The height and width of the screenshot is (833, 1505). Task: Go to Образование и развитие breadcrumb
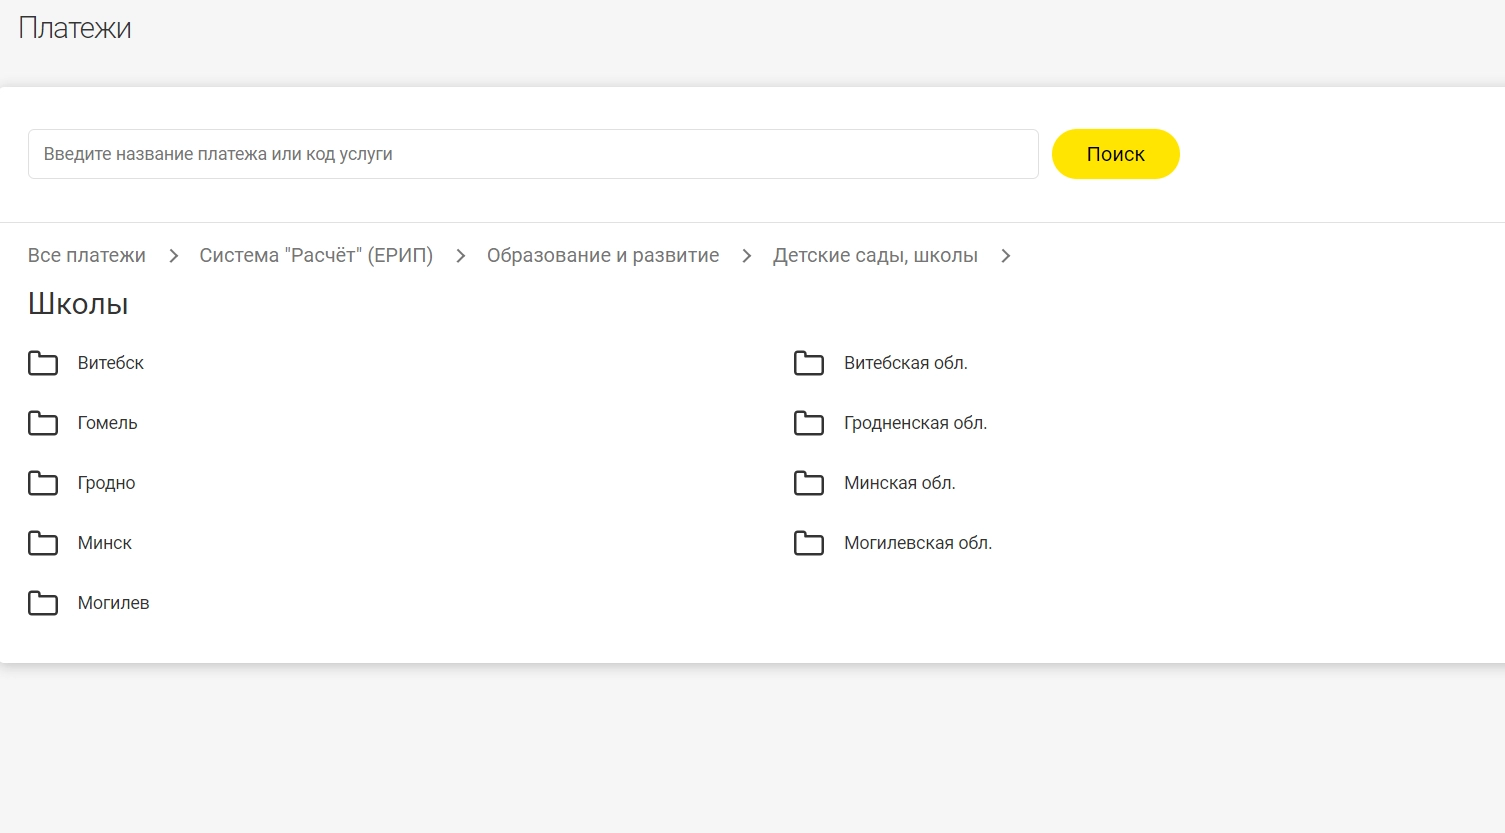pyautogui.click(x=603, y=255)
